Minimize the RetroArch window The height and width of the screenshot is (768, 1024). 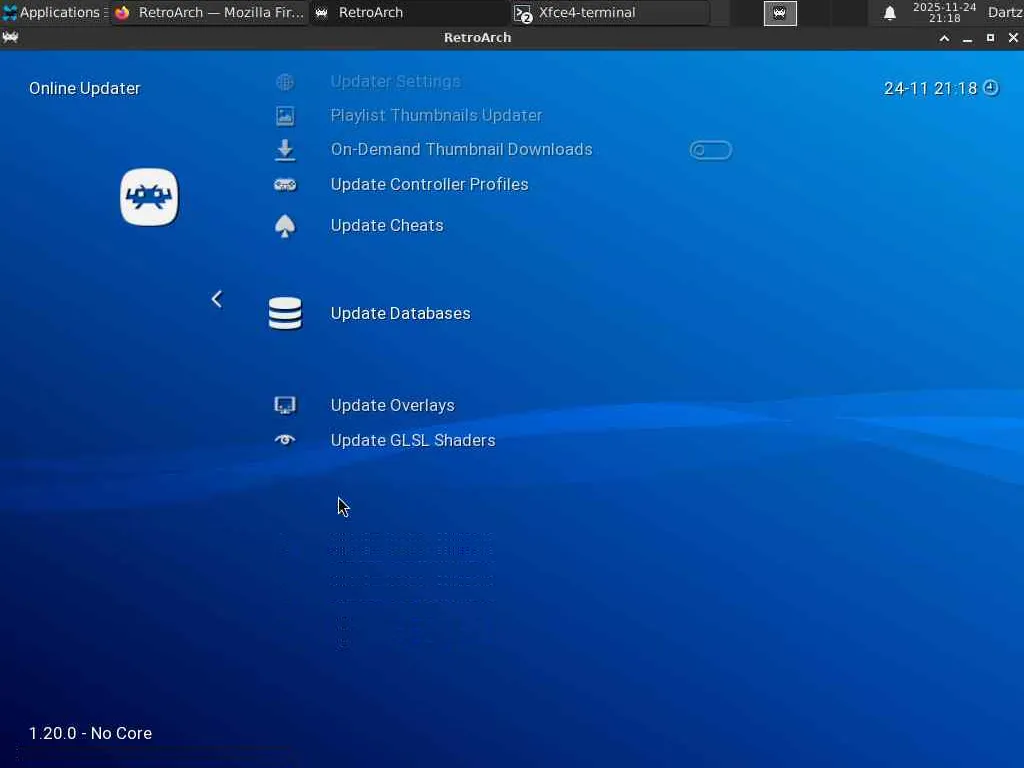click(x=967, y=39)
